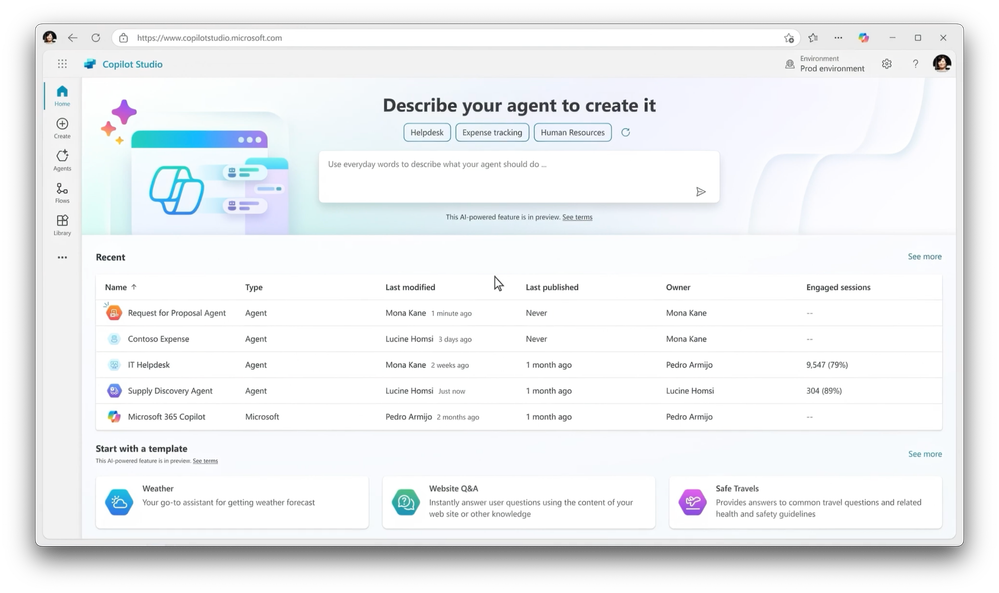The width and height of the screenshot is (999, 593).
Task: Refresh the suggested prompt chips
Action: coord(626,132)
